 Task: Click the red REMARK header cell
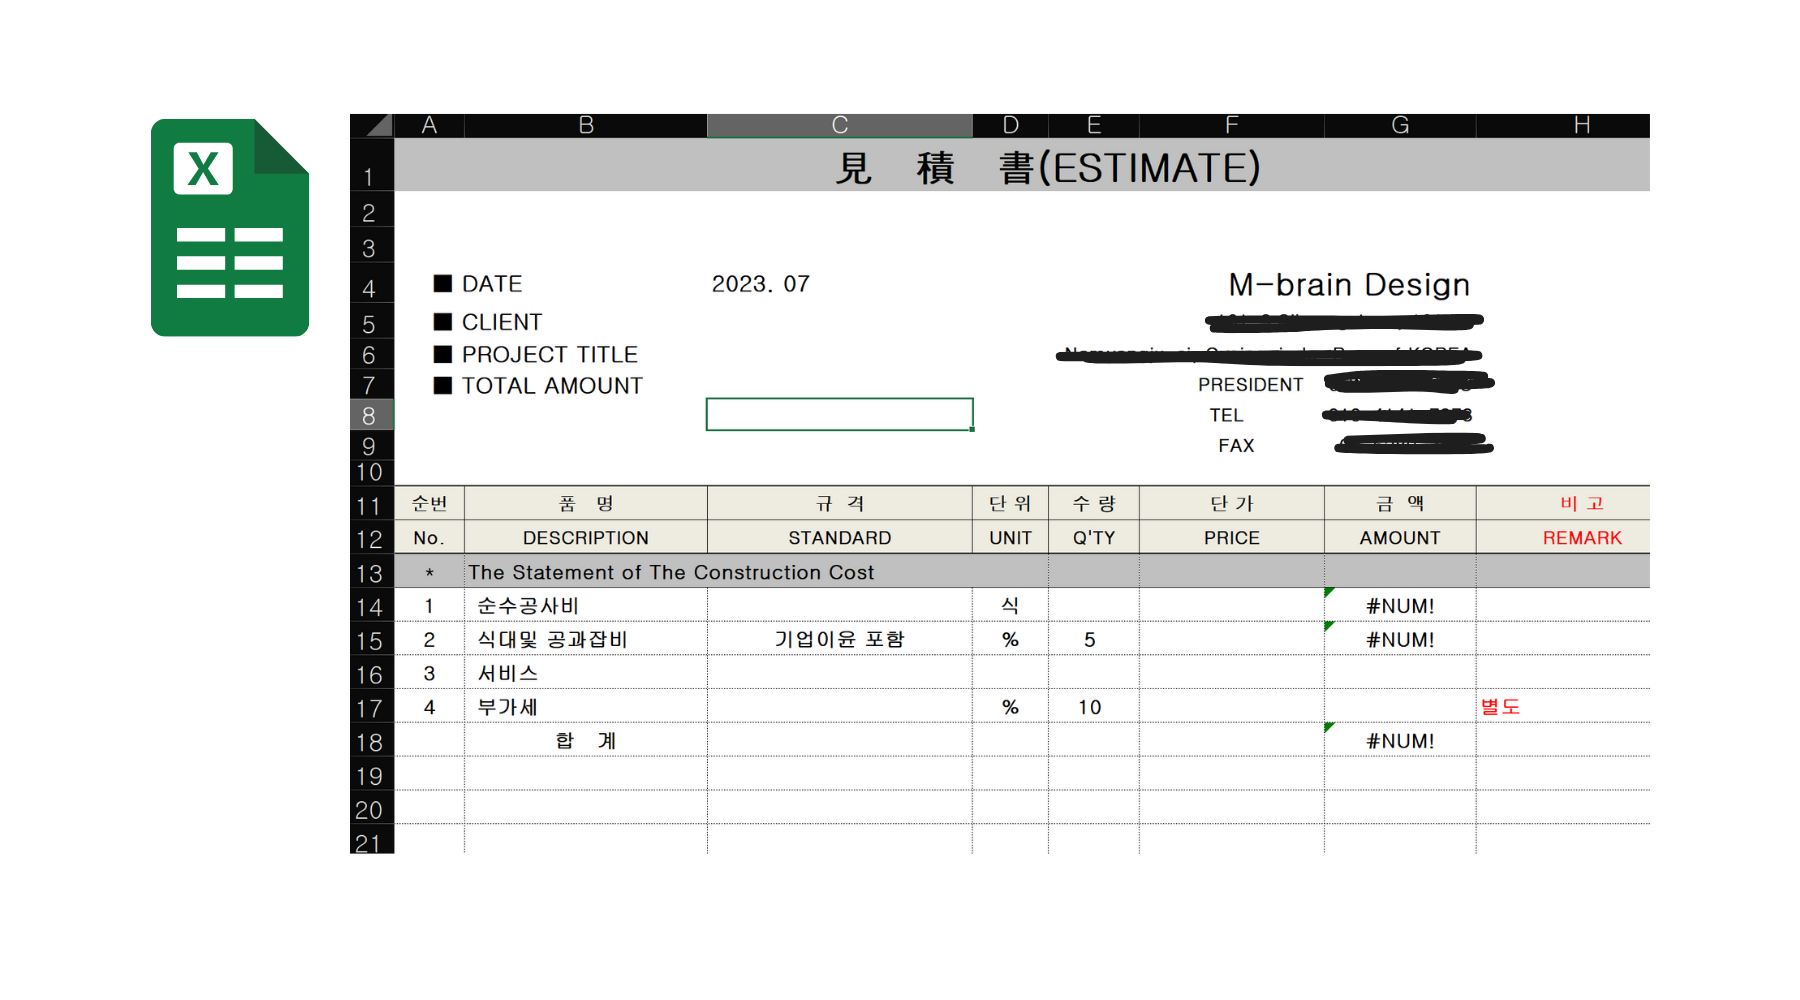pyautogui.click(x=1581, y=538)
